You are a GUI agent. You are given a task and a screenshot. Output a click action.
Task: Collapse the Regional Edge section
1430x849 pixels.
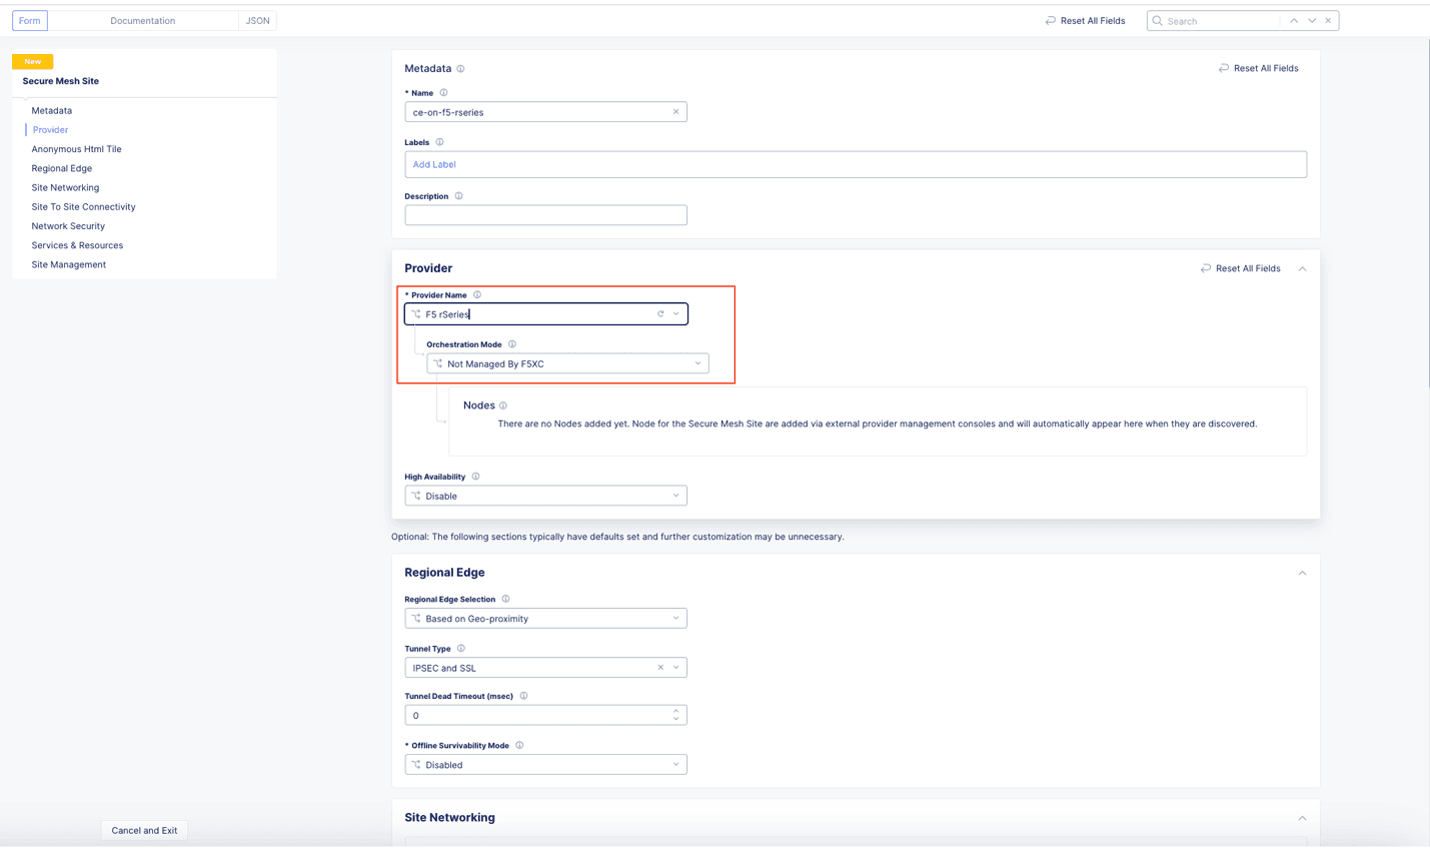point(1302,573)
